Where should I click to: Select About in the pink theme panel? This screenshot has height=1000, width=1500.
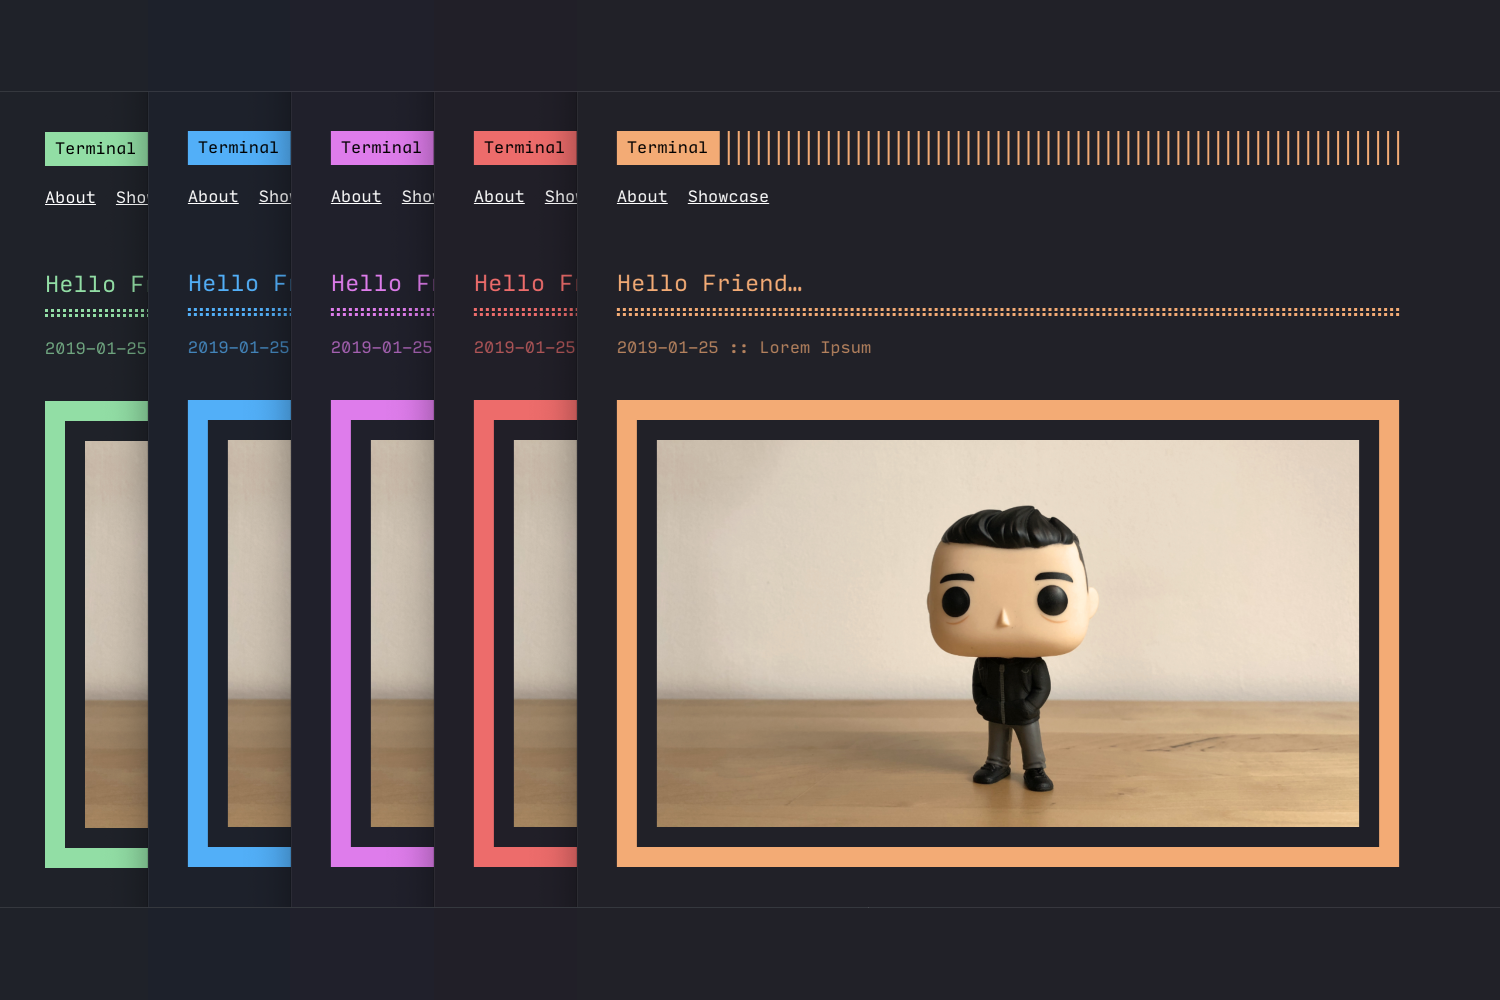[356, 197]
